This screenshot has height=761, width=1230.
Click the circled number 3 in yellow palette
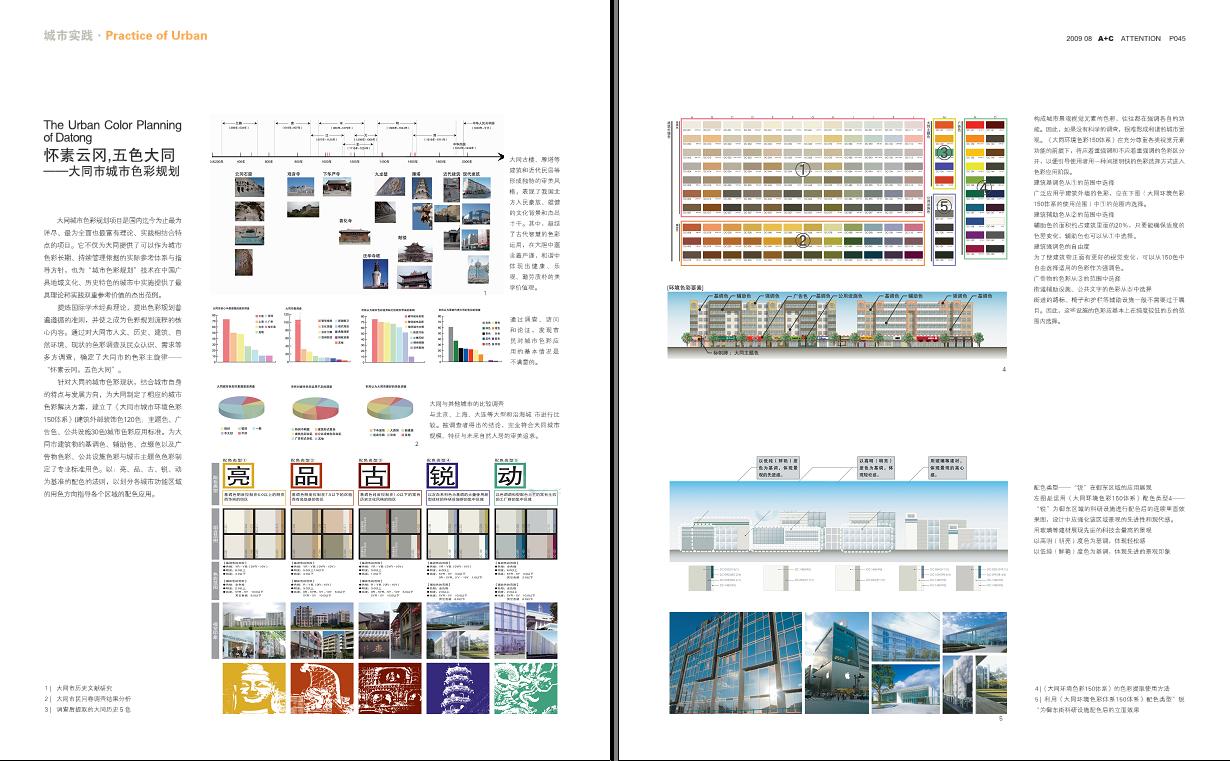pyautogui.click(x=943, y=153)
